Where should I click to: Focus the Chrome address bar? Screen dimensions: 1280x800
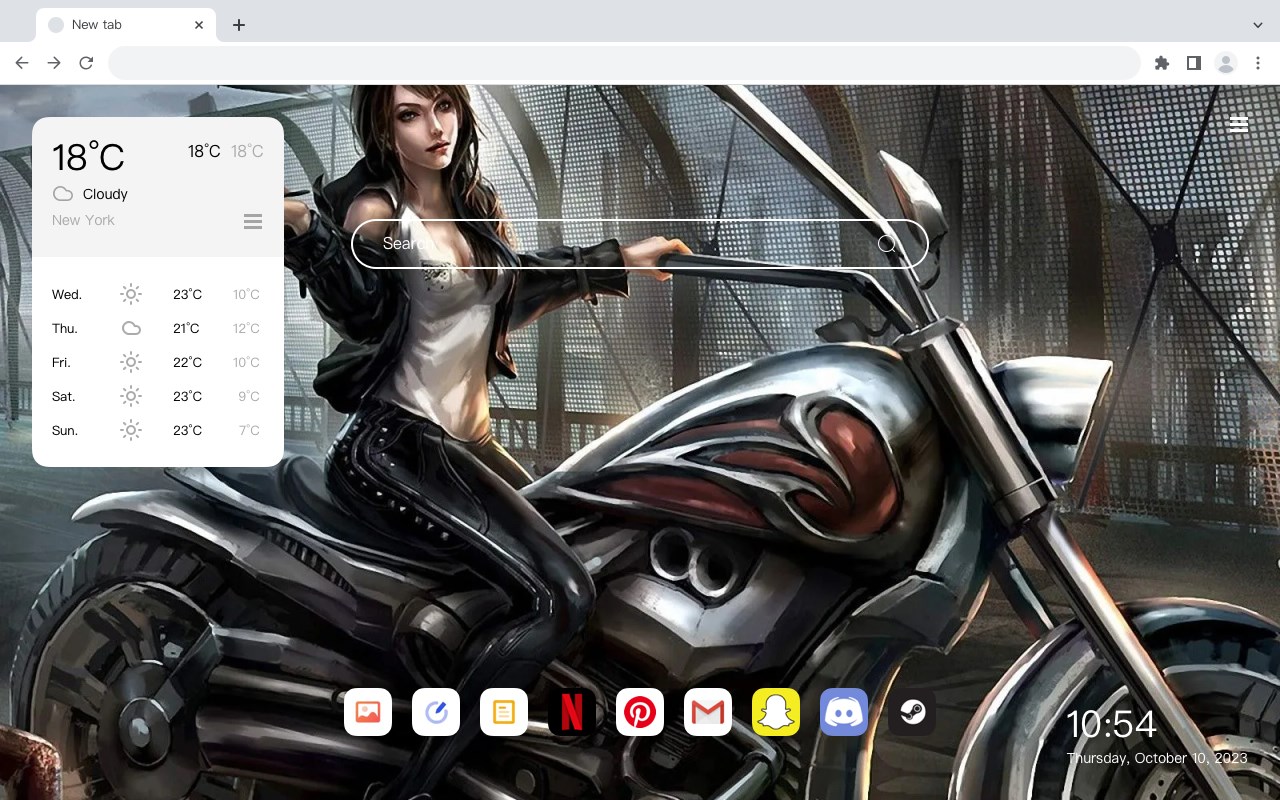click(624, 63)
